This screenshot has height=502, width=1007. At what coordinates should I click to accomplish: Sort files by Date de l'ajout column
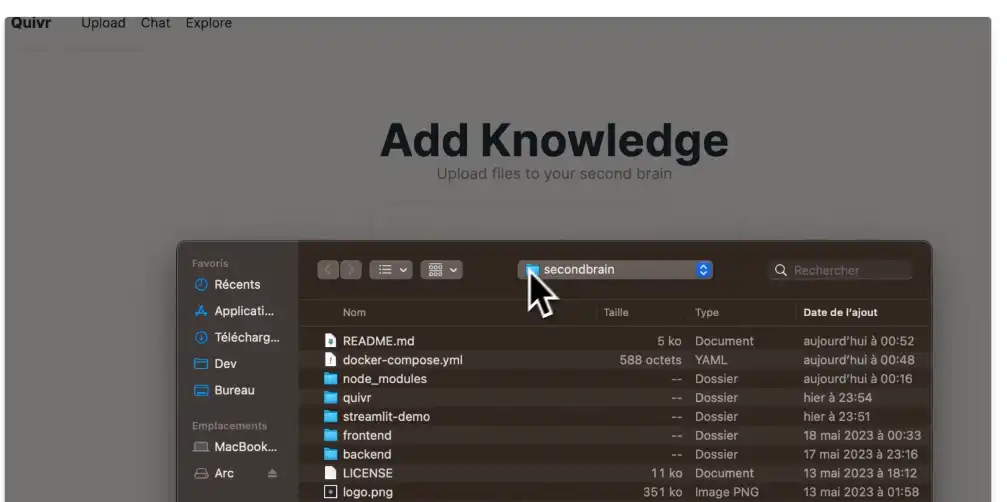pyautogui.click(x=840, y=313)
